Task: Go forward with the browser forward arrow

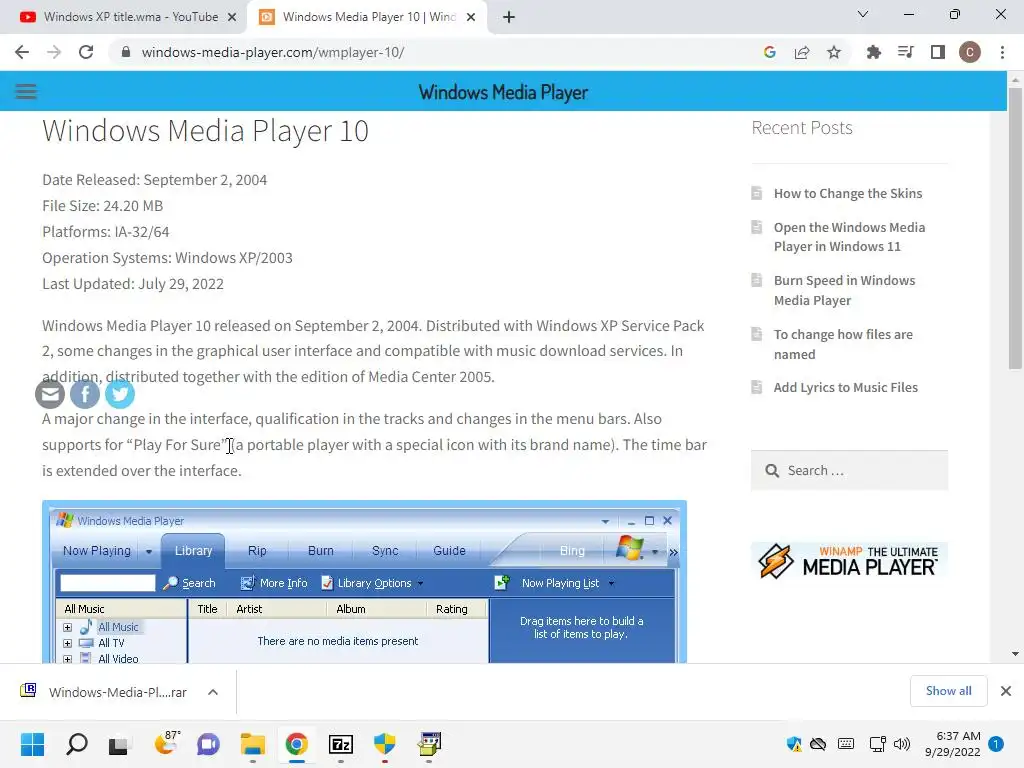Action: click(x=54, y=52)
